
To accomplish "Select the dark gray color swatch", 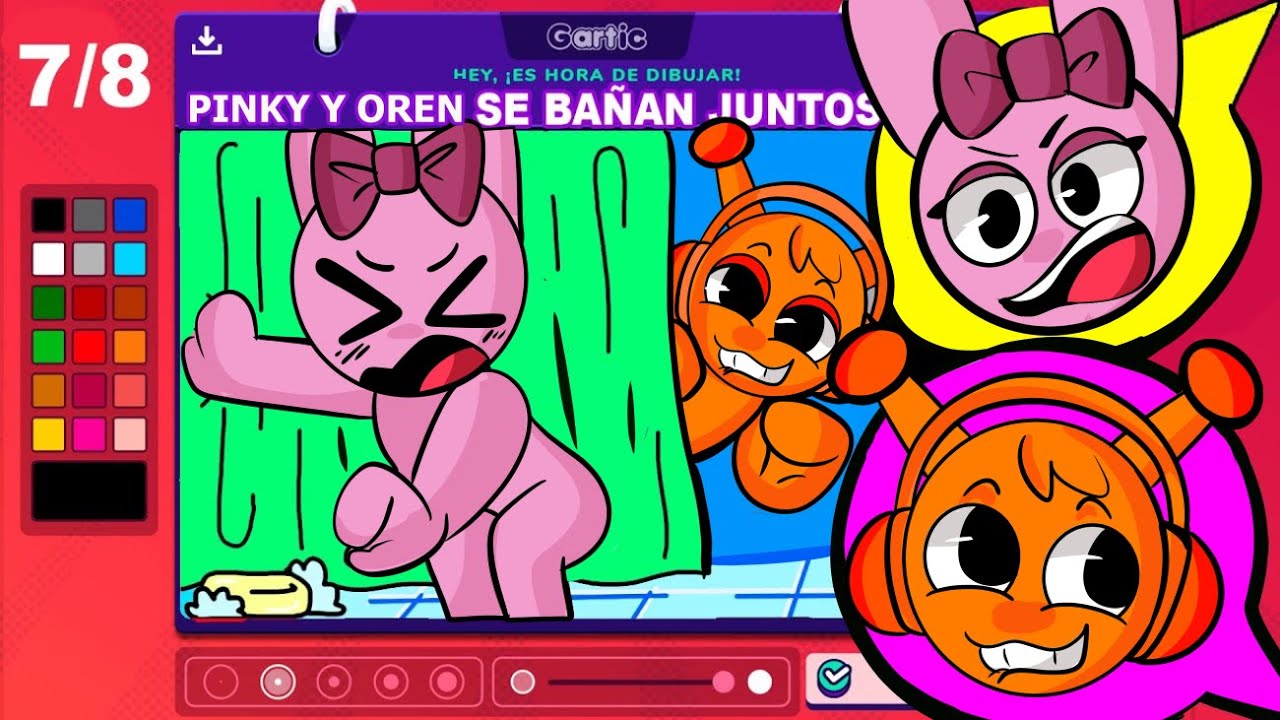I will point(89,214).
